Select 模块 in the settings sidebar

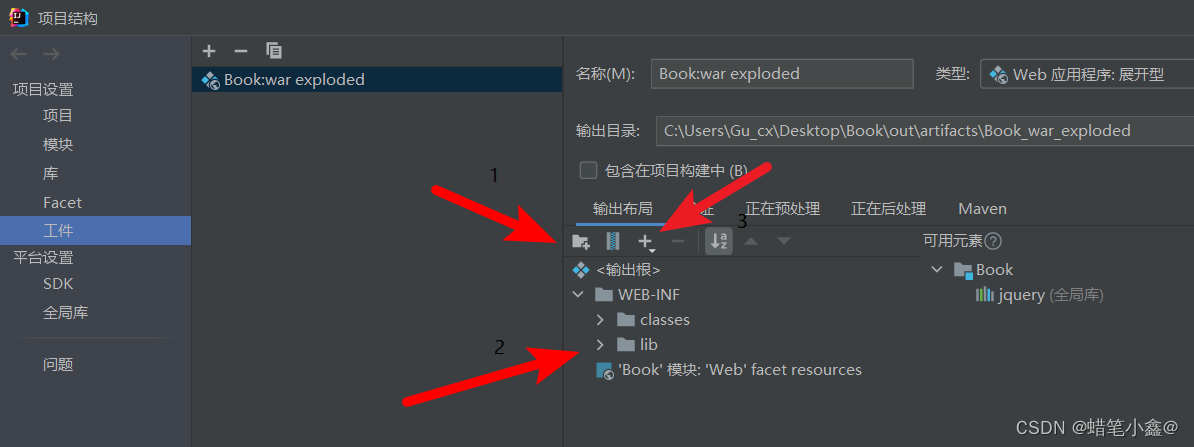[x=58, y=145]
